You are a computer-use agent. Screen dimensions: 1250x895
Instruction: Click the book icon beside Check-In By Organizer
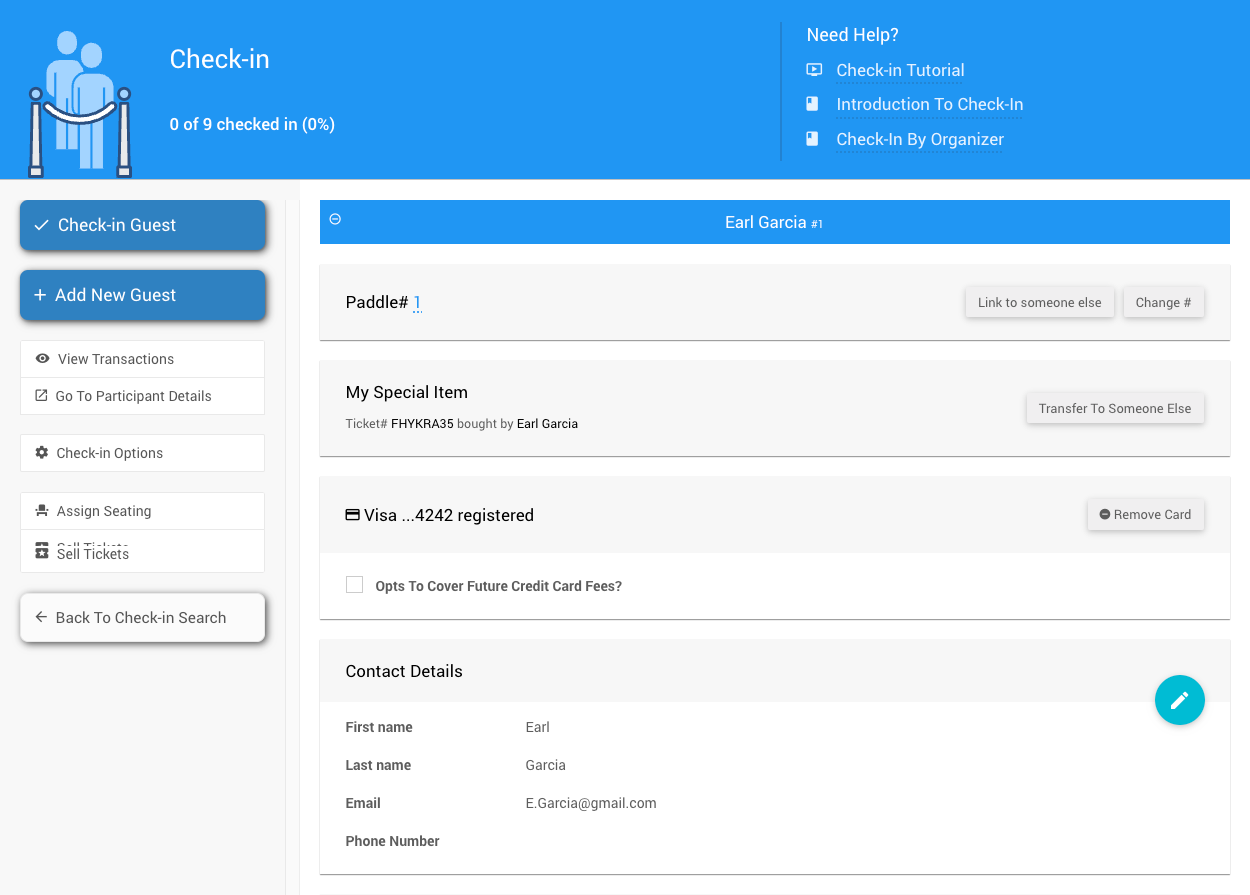coord(813,139)
